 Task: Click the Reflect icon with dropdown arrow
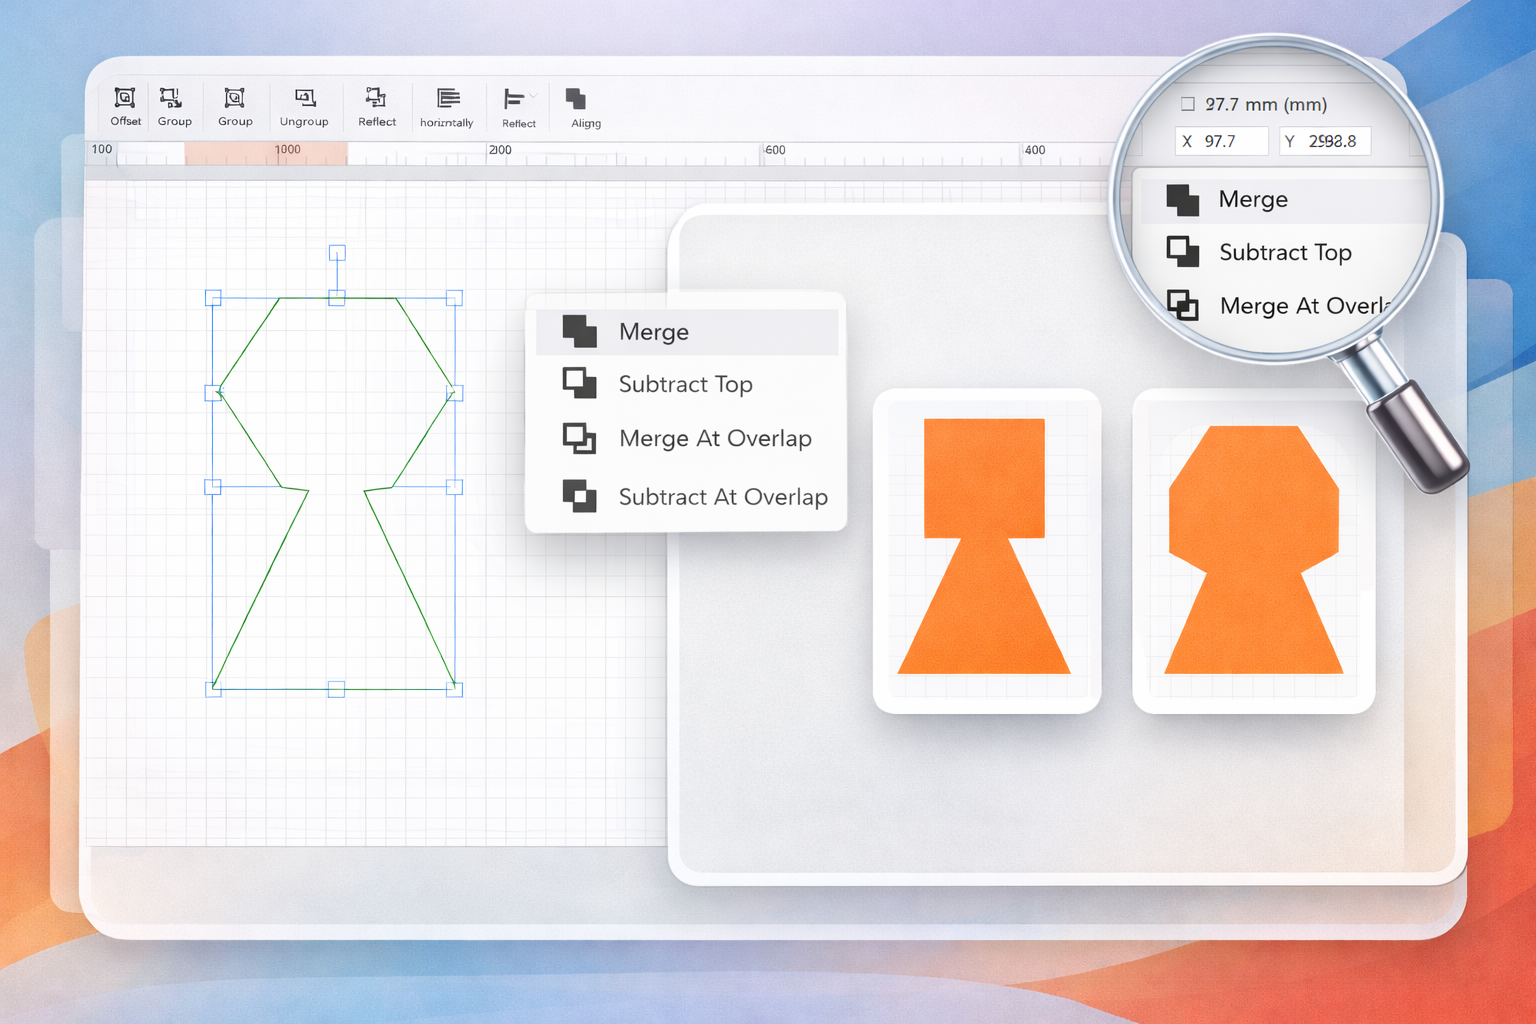pyautogui.click(x=514, y=99)
